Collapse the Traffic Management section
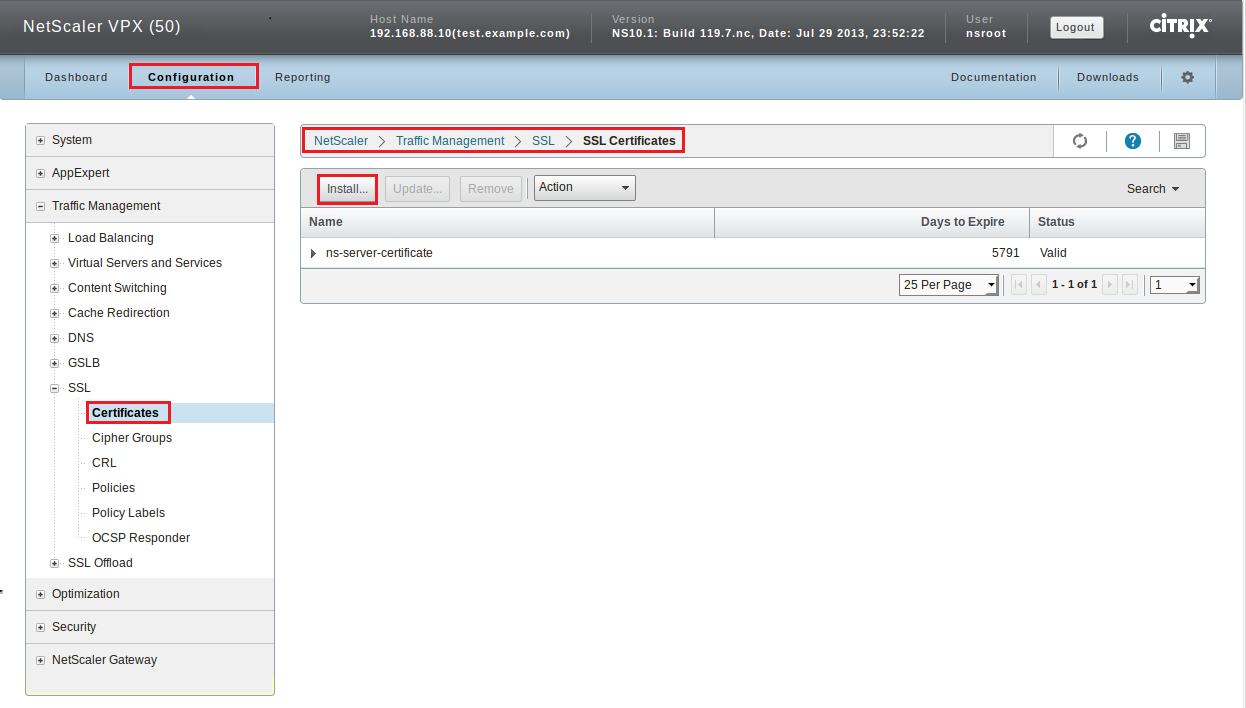1246x708 pixels. (41, 207)
